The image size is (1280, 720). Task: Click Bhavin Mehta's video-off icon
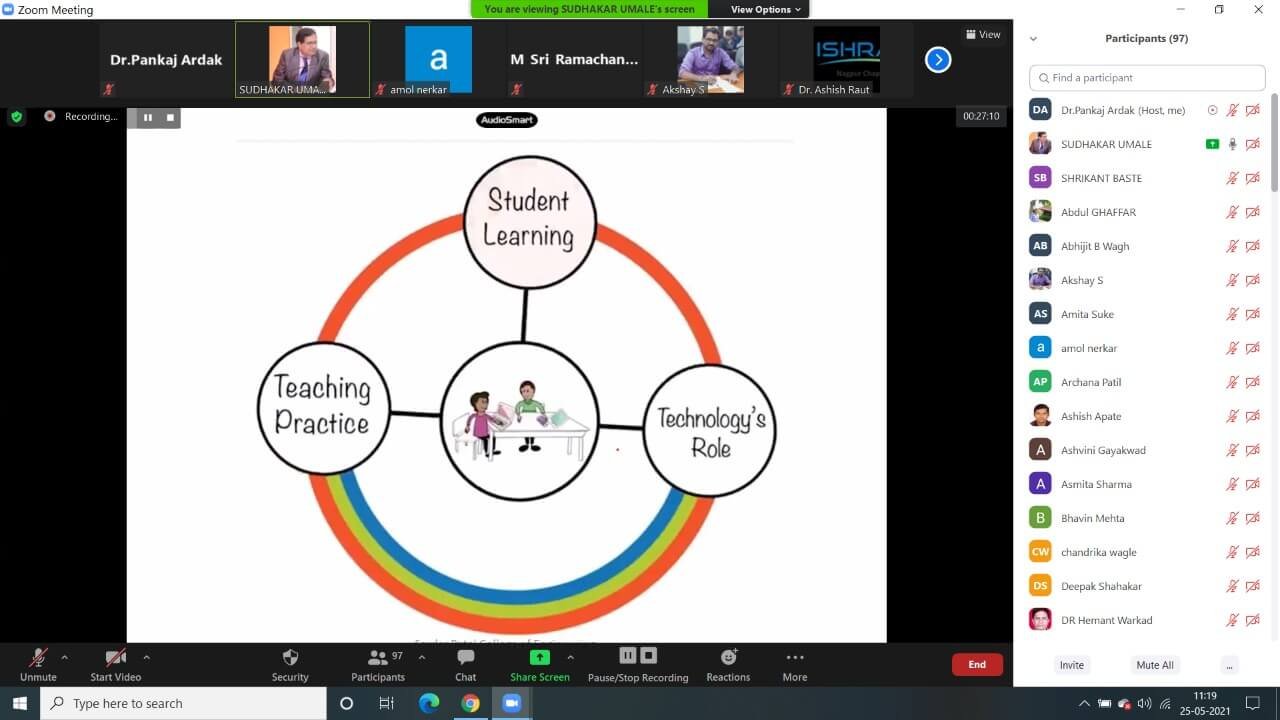[1252, 518]
